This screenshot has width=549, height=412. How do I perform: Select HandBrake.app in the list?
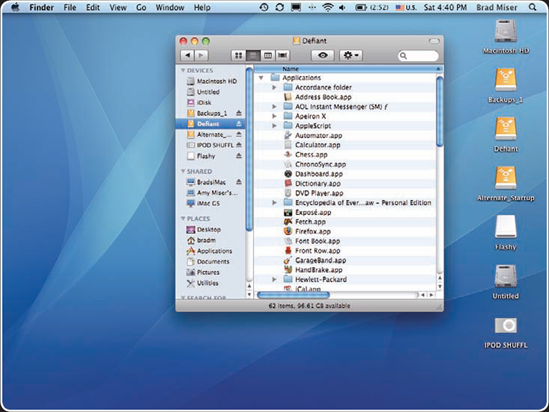tap(345, 270)
